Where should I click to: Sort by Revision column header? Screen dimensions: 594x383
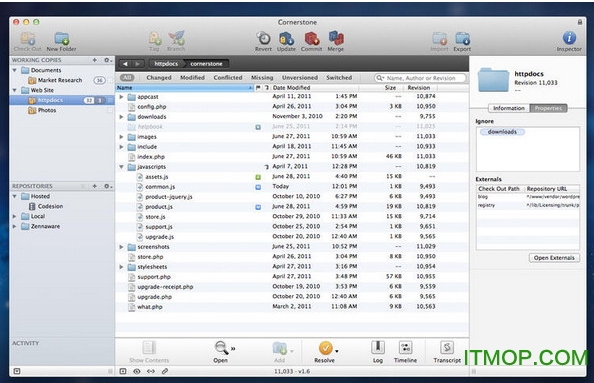(x=419, y=88)
